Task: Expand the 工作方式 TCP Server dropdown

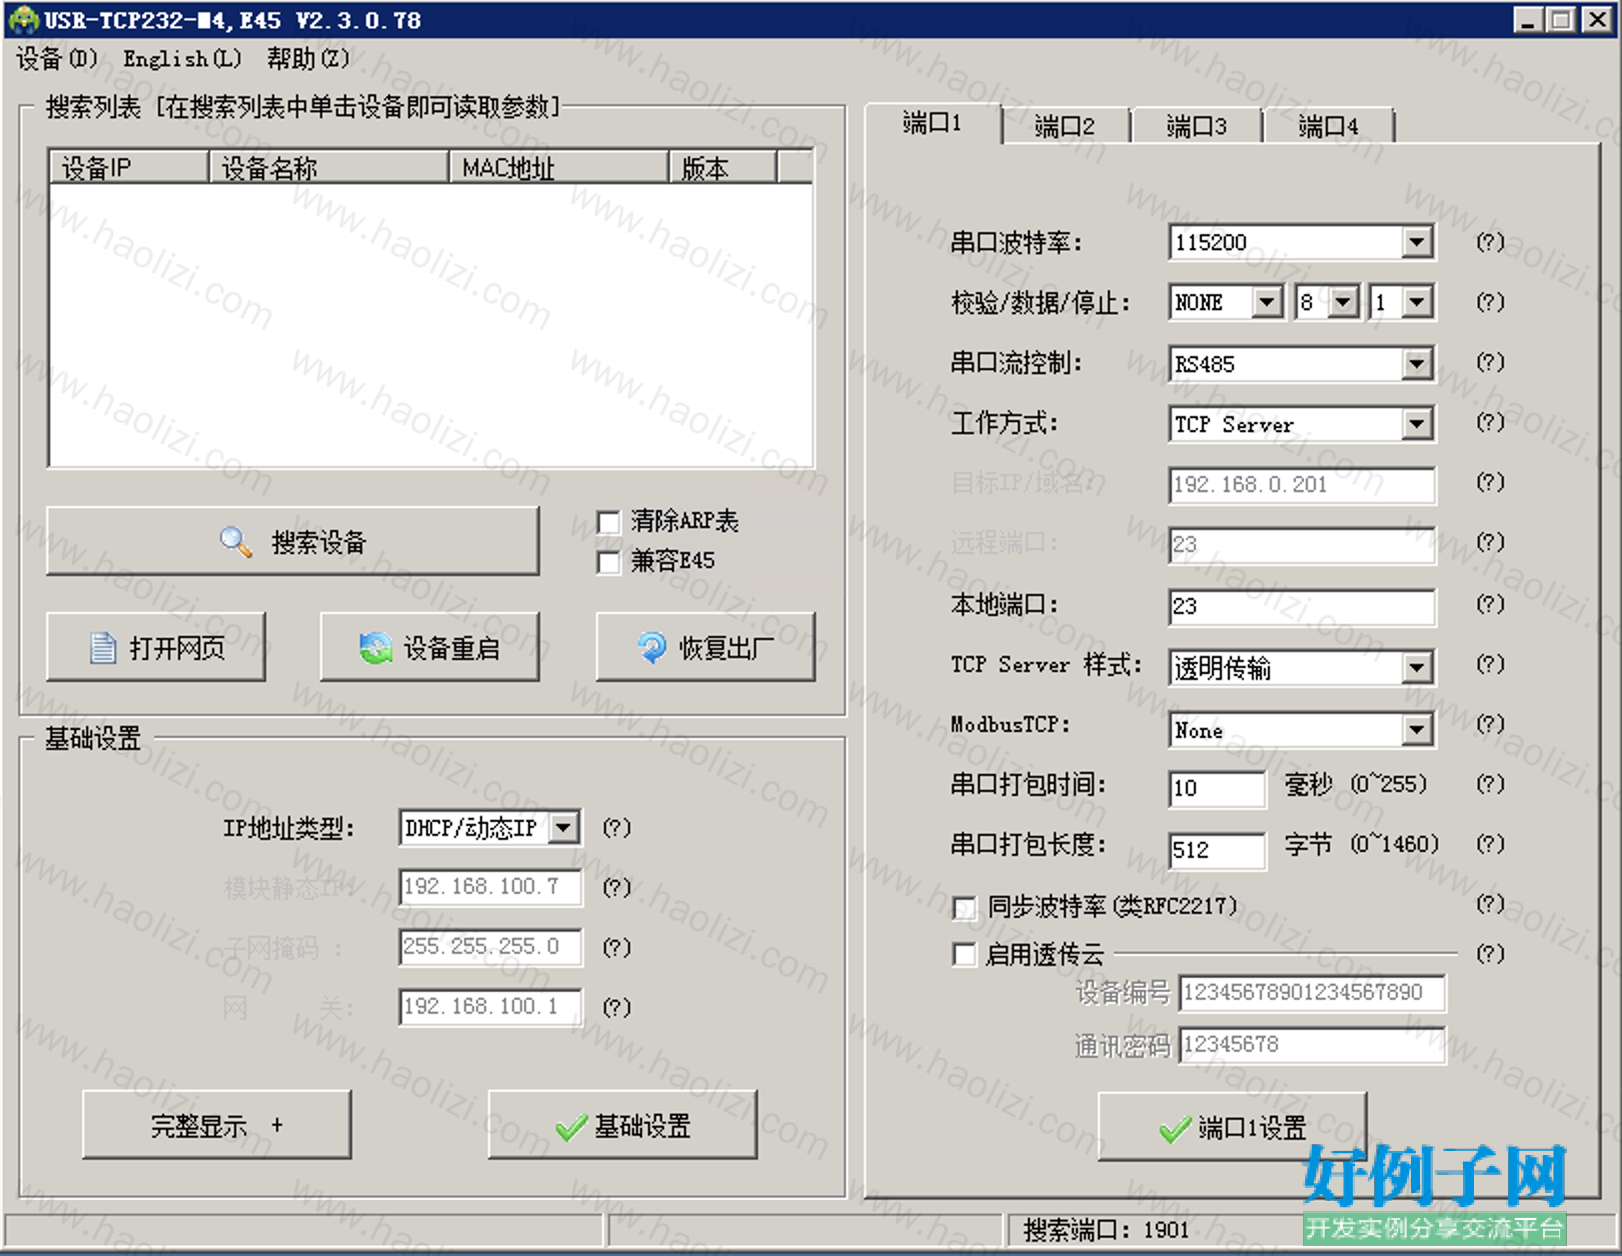Action: (1416, 424)
